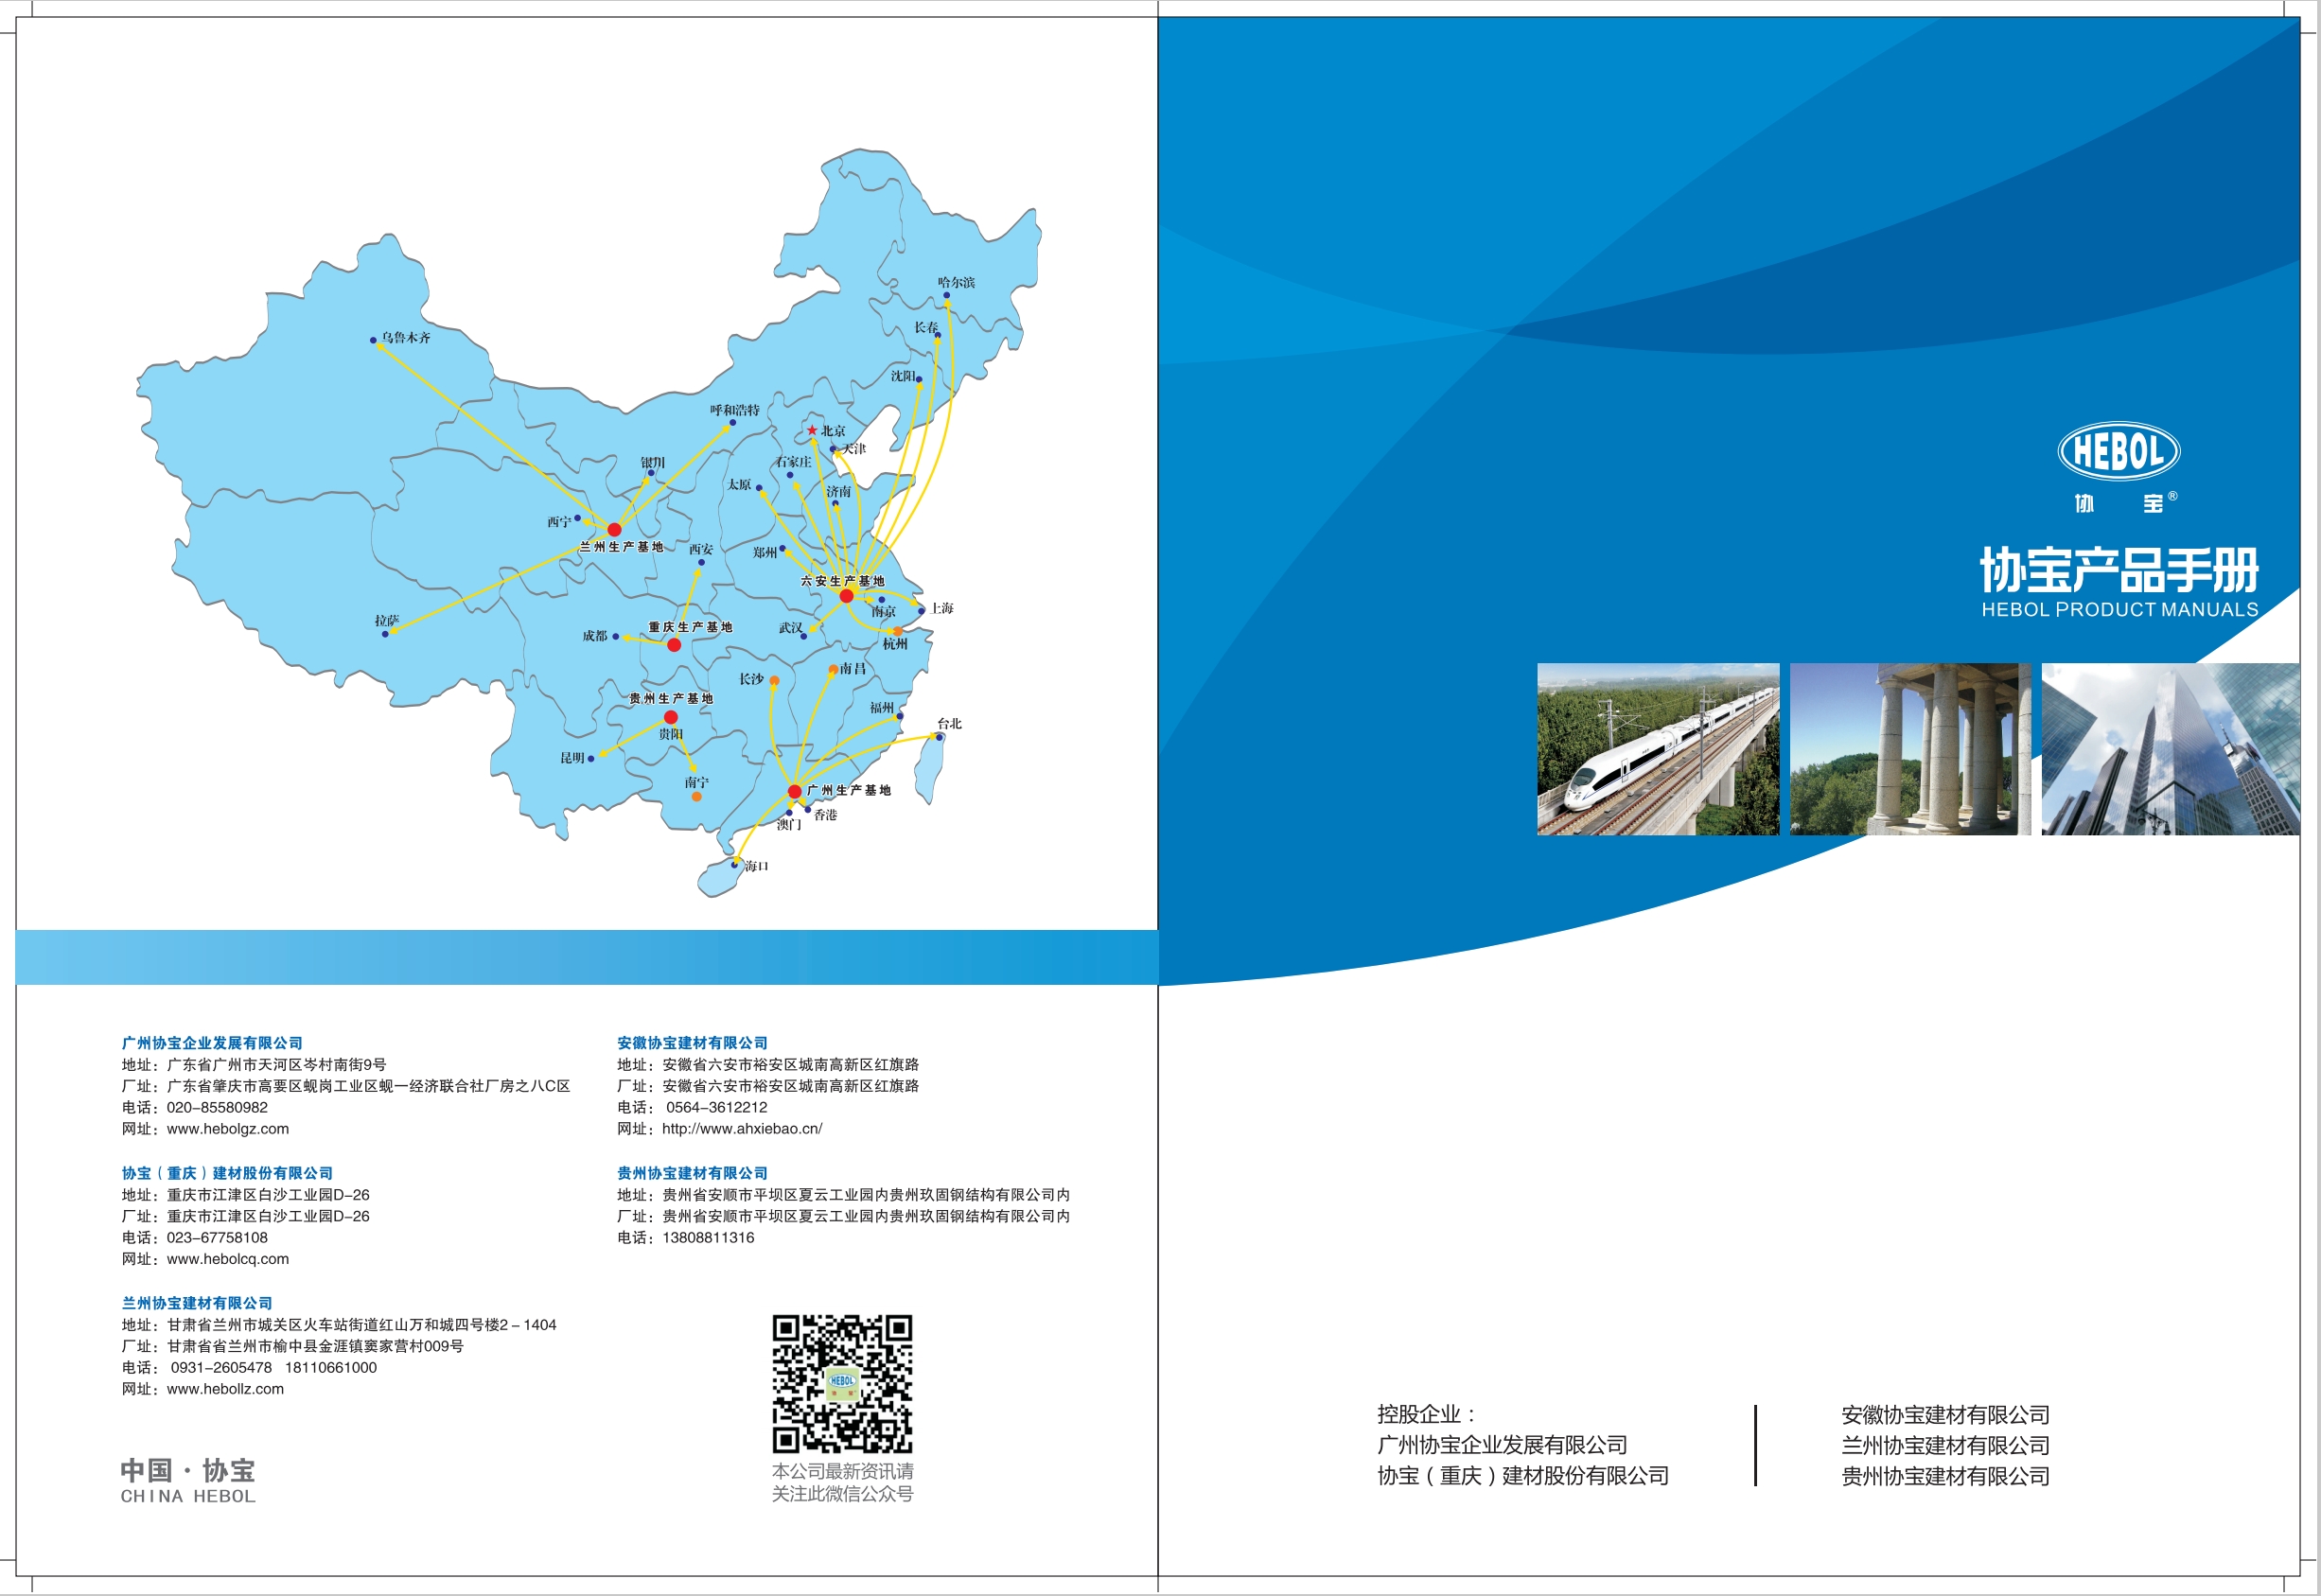The image size is (2321, 1596).
Task: Click the red dot of 贵州生产基地
Action: (671, 718)
